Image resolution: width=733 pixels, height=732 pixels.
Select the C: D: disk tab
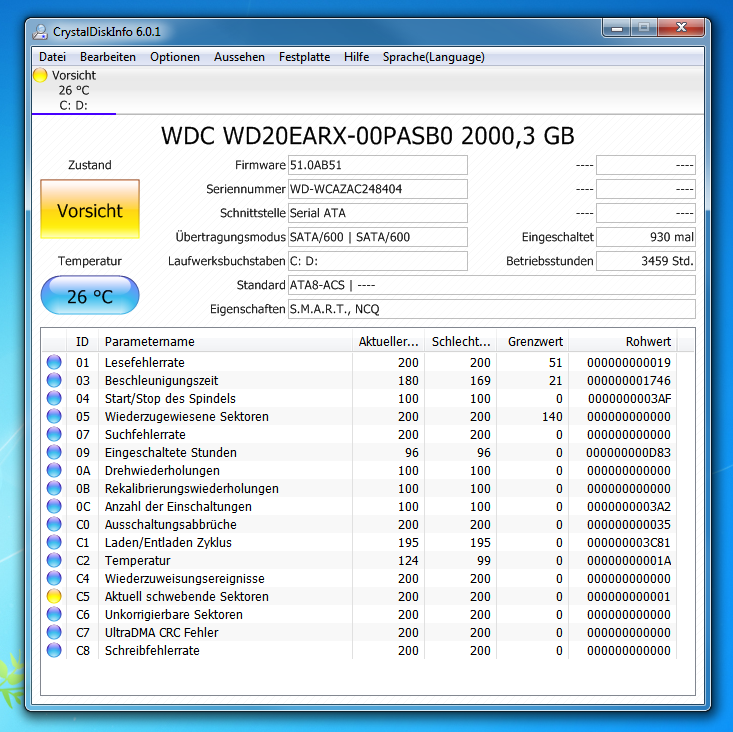74,90
